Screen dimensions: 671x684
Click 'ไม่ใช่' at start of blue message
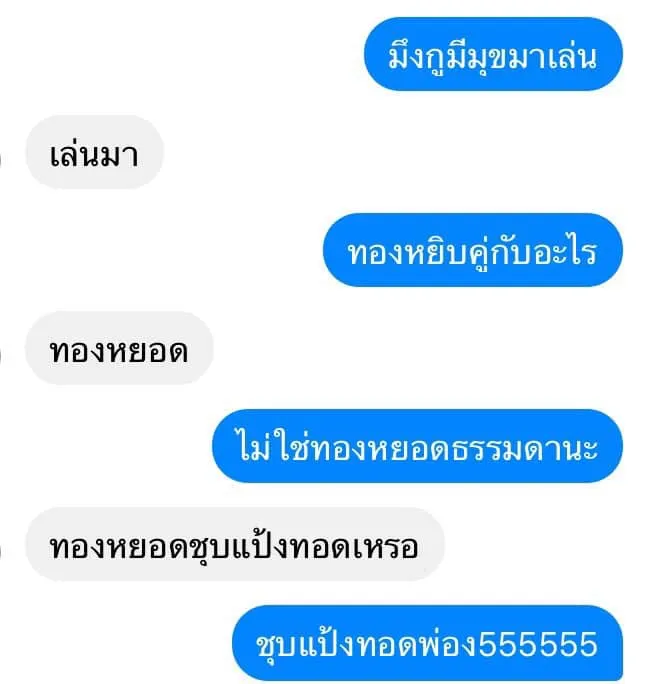(x=275, y=445)
